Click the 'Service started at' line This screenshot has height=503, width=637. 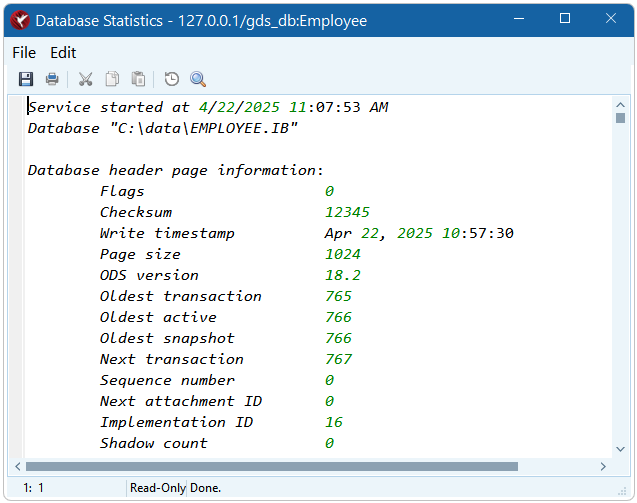point(208,107)
